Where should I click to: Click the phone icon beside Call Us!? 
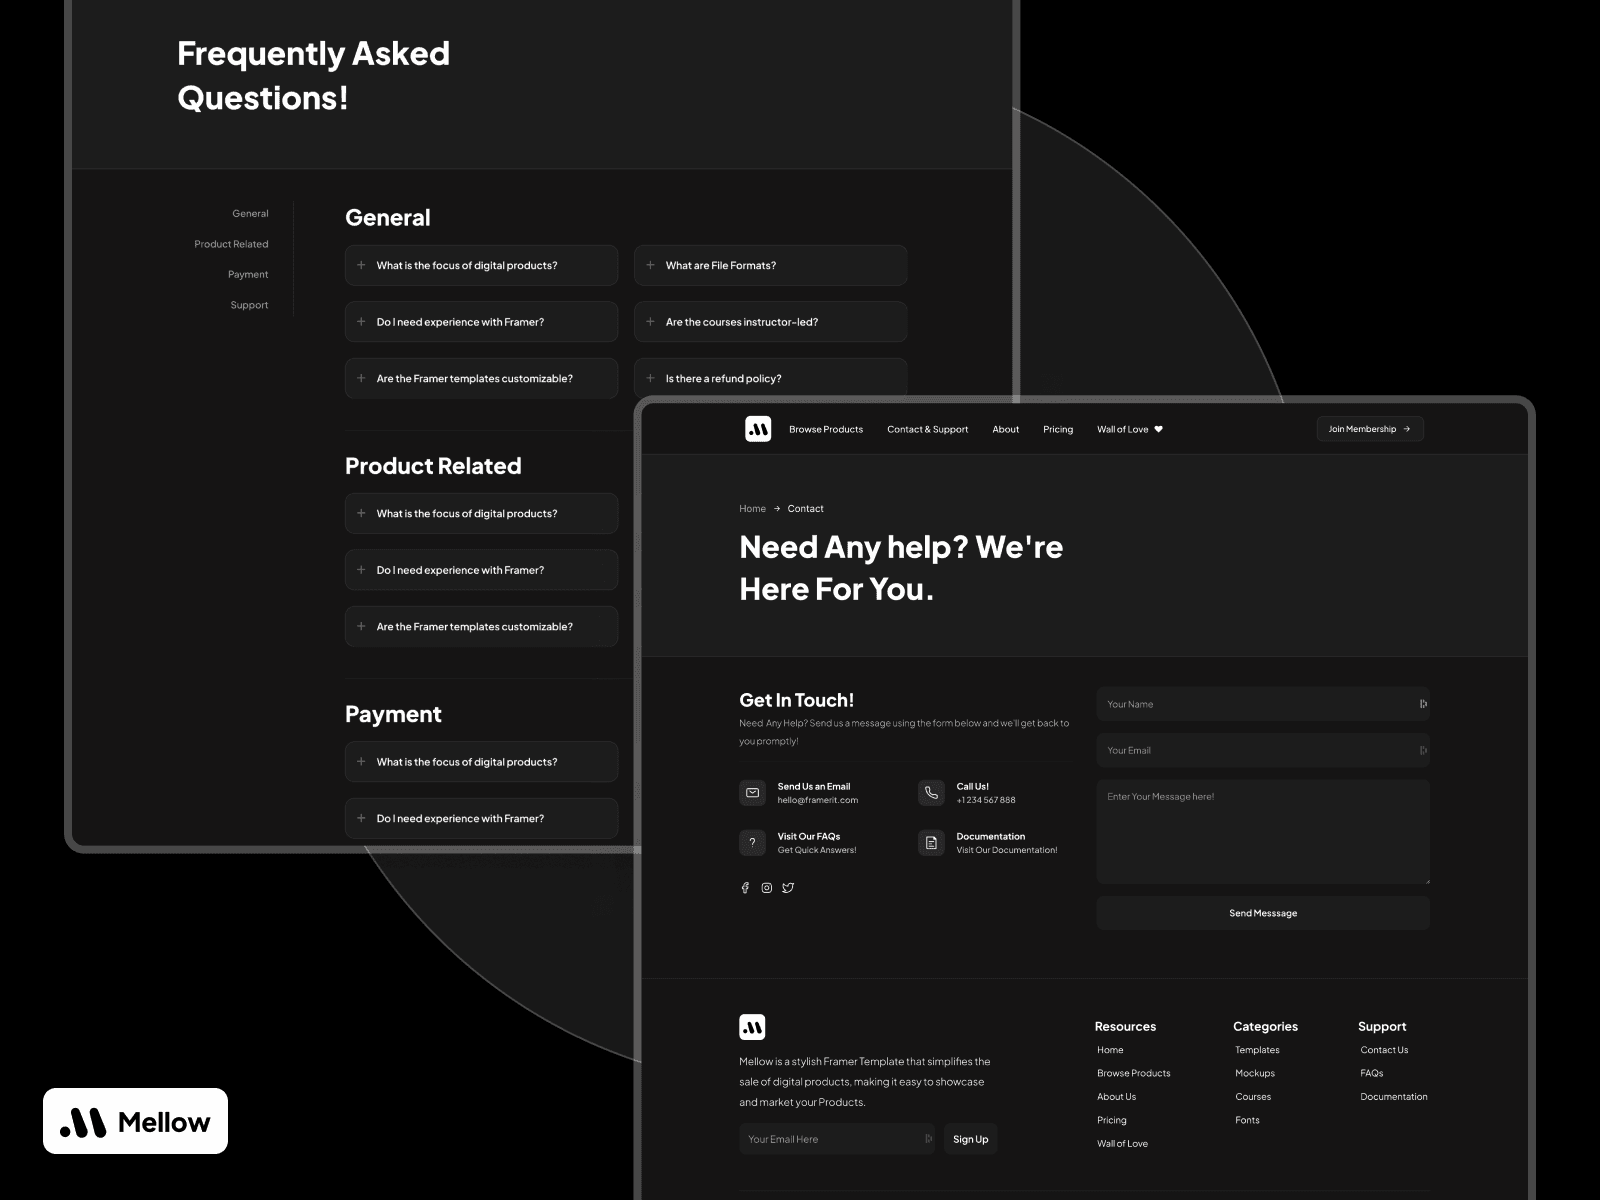tap(931, 793)
